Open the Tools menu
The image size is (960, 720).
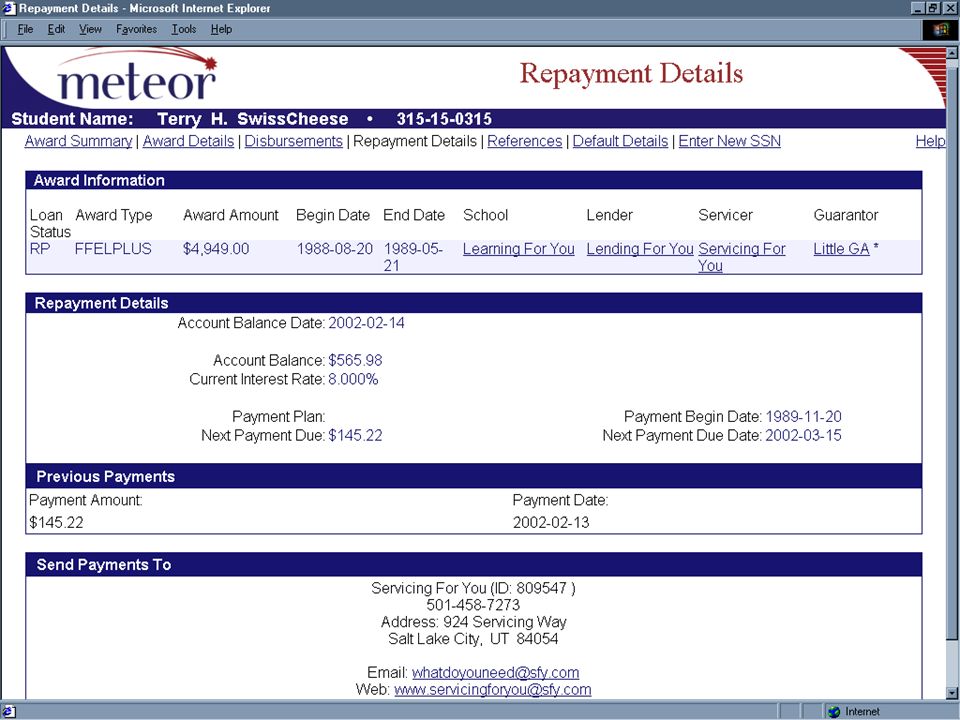point(184,29)
